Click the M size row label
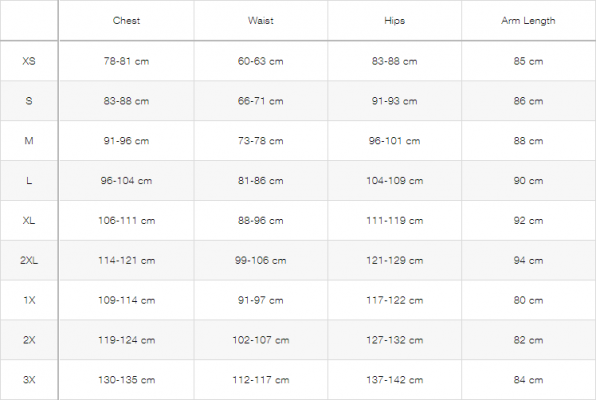 (29, 141)
